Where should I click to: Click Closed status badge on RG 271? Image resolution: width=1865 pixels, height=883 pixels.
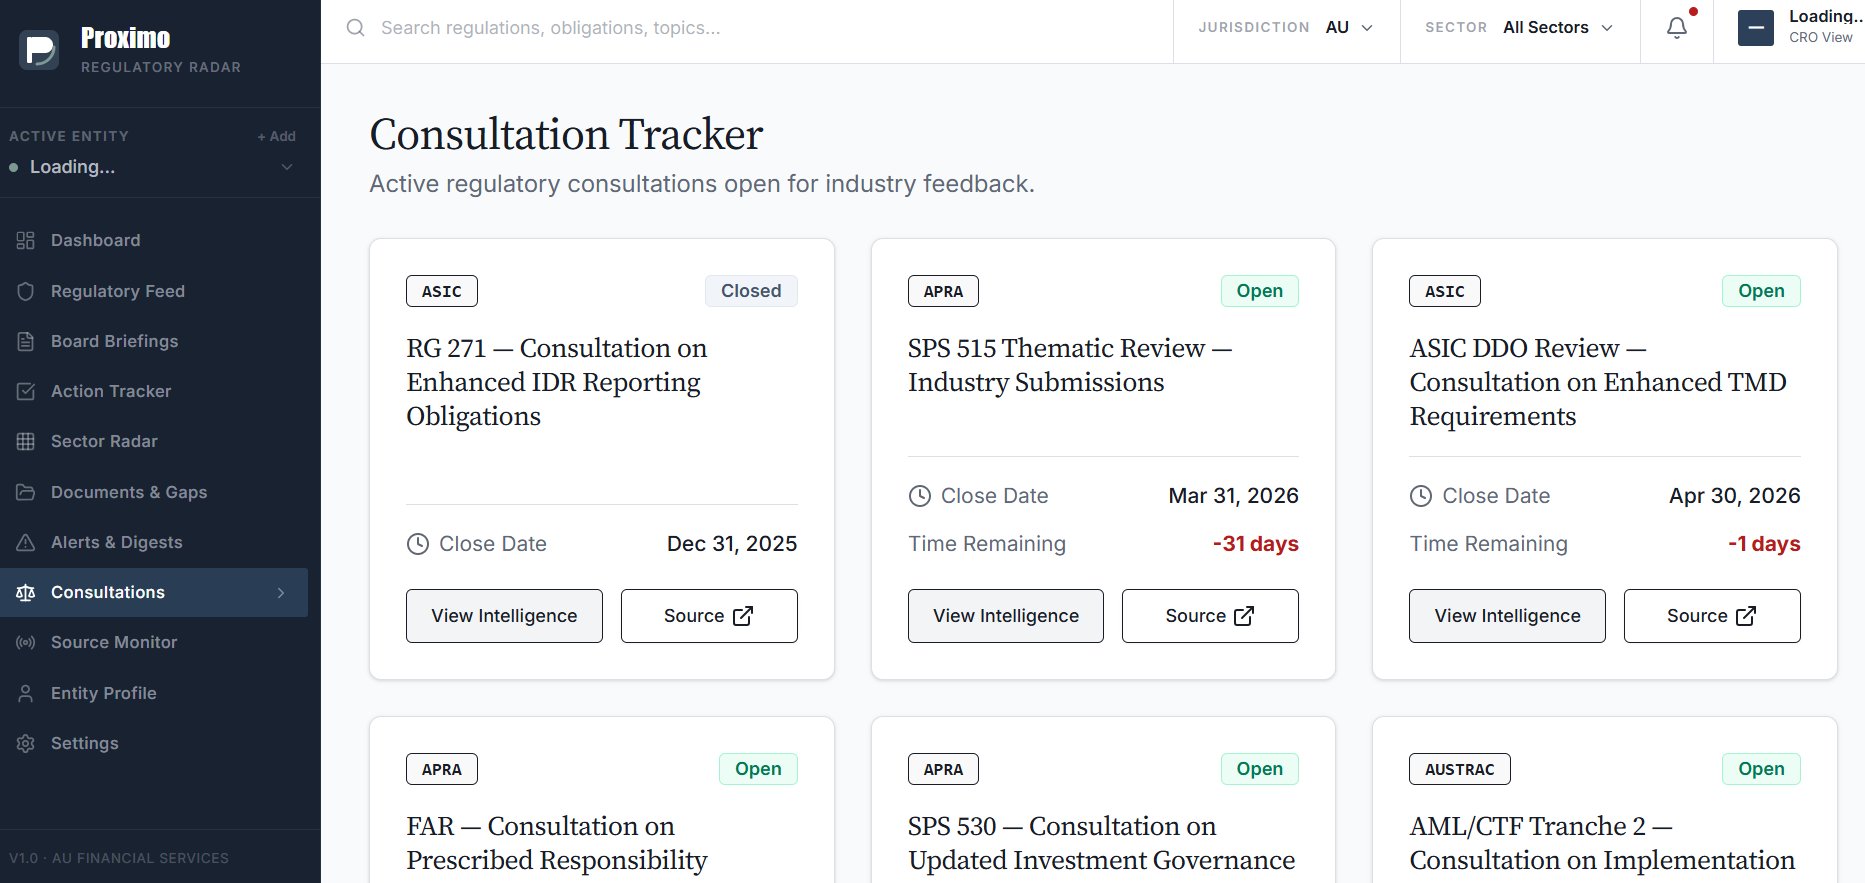click(751, 291)
